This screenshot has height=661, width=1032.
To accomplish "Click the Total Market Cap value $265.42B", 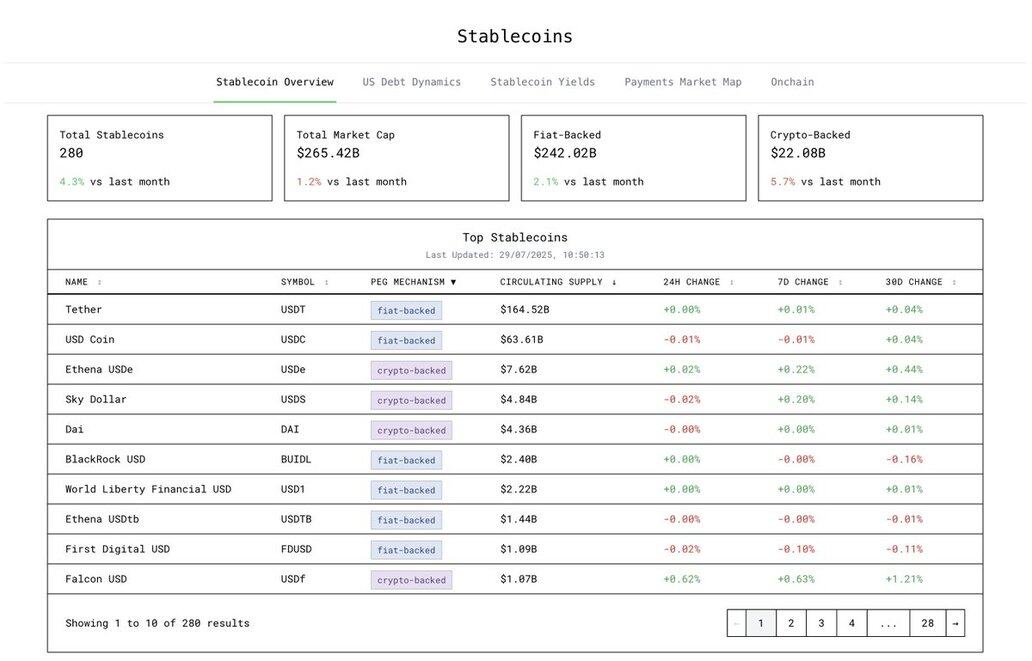I will (328, 153).
